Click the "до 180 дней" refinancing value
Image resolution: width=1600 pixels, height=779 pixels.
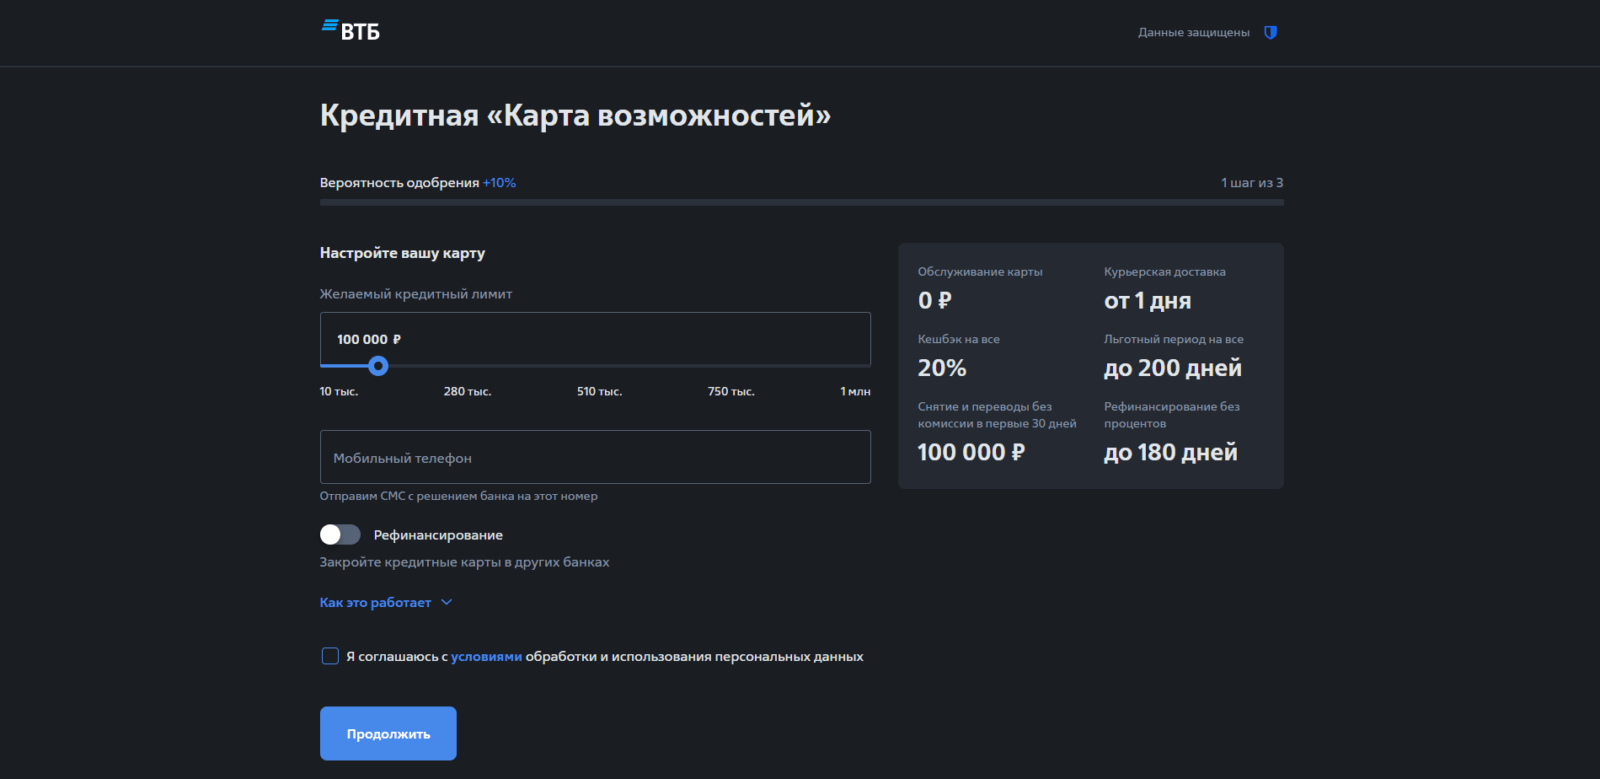coord(1170,452)
